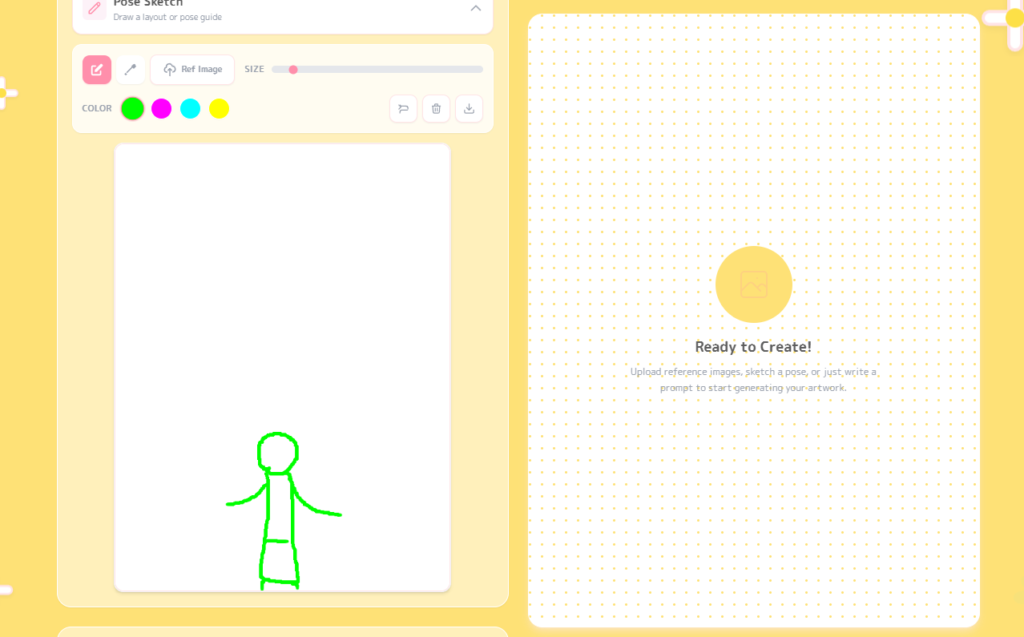Viewport: 1024px width, 637px height.
Task: Click the upload cloud icon in Ref Image
Action: 170,70
